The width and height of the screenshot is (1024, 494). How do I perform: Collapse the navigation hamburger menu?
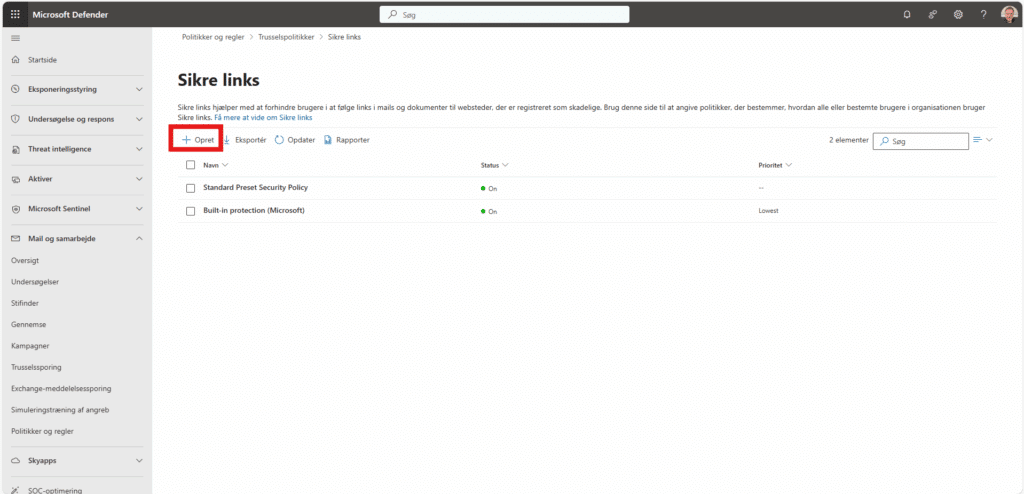pos(16,38)
